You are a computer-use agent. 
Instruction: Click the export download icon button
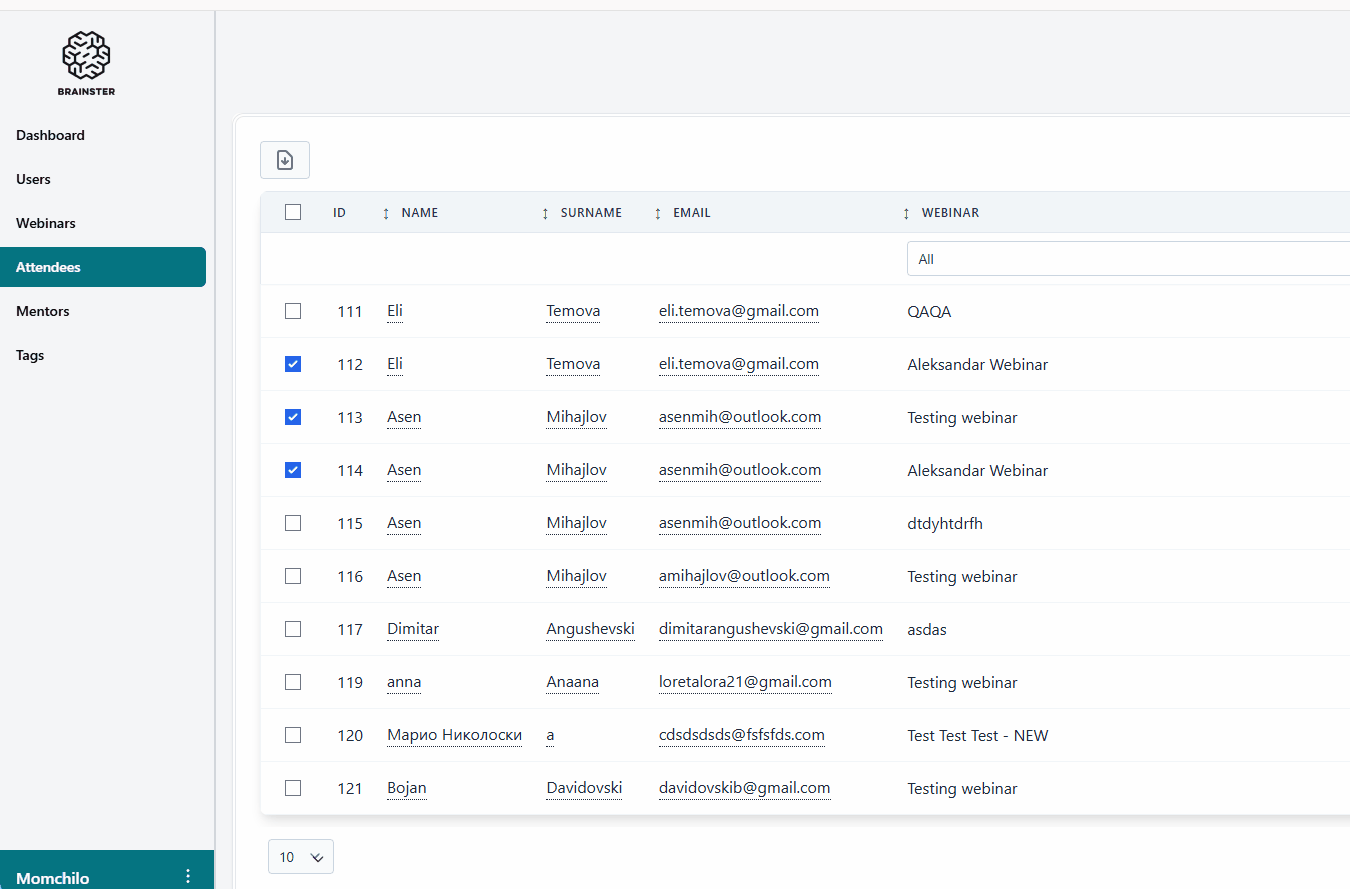tap(285, 160)
